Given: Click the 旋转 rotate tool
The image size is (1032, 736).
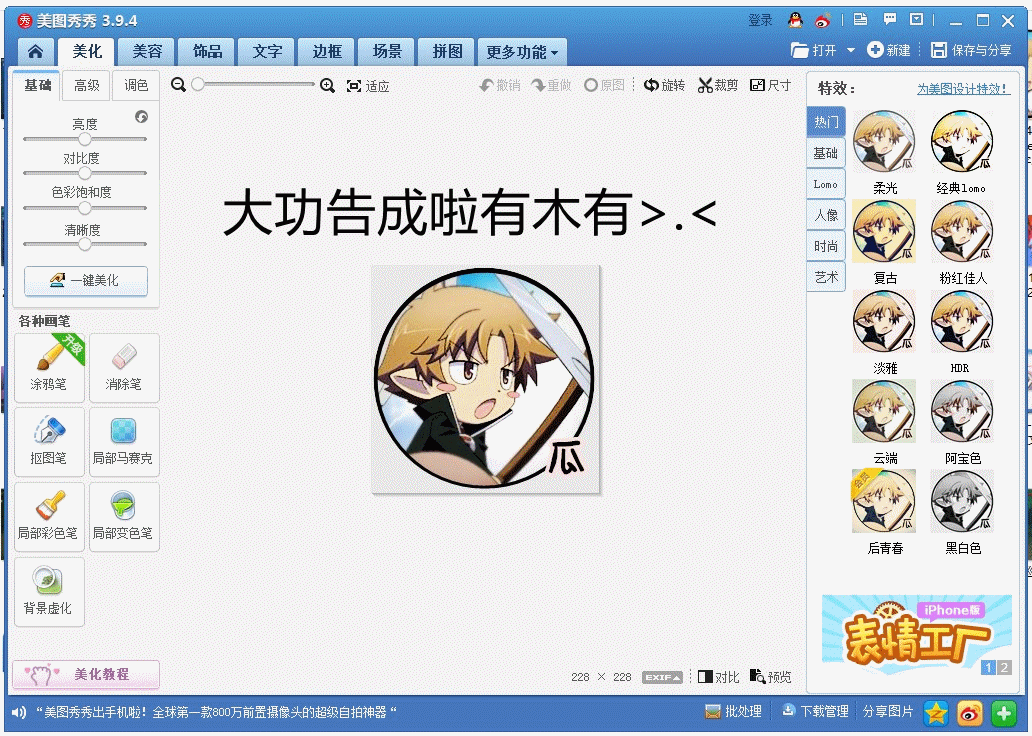Looking at the screenshot, I should (x=664, y=85).
